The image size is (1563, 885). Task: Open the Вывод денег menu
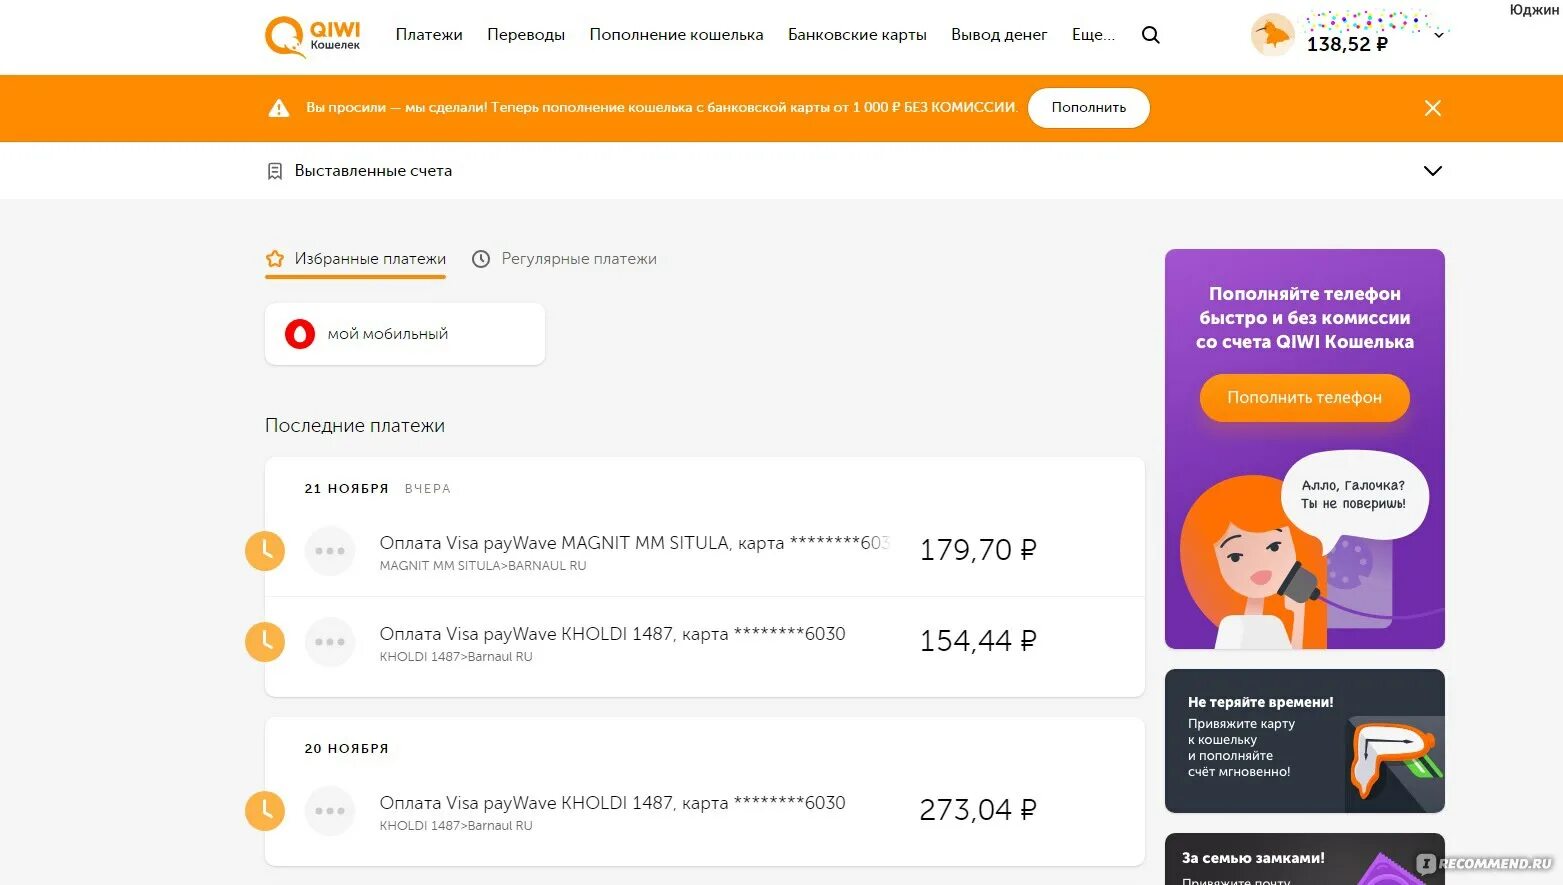(x=999, y=35)
